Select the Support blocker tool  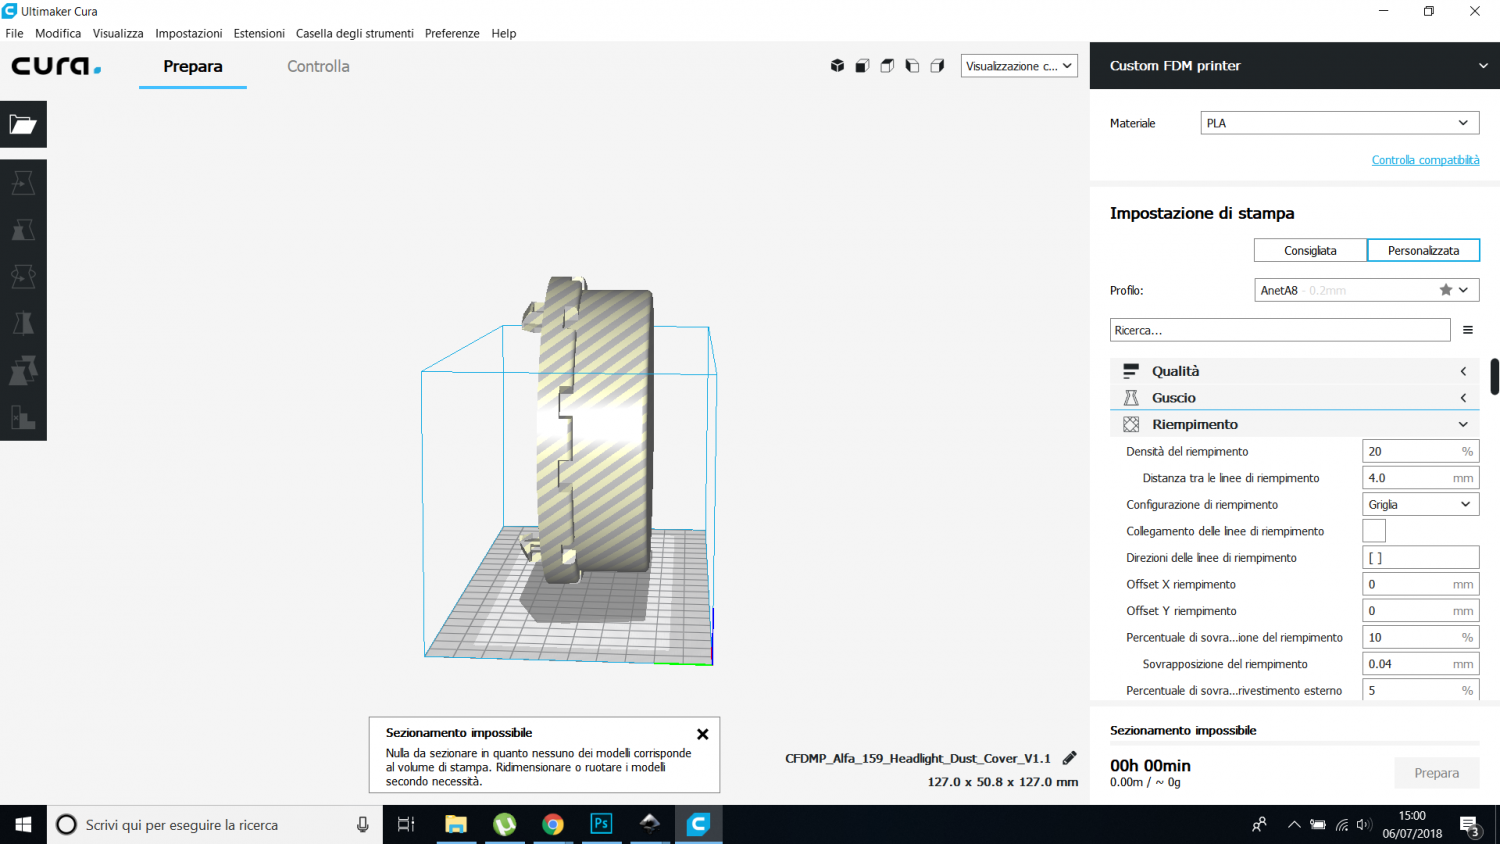pyautogui.click(x=23, y=417)
